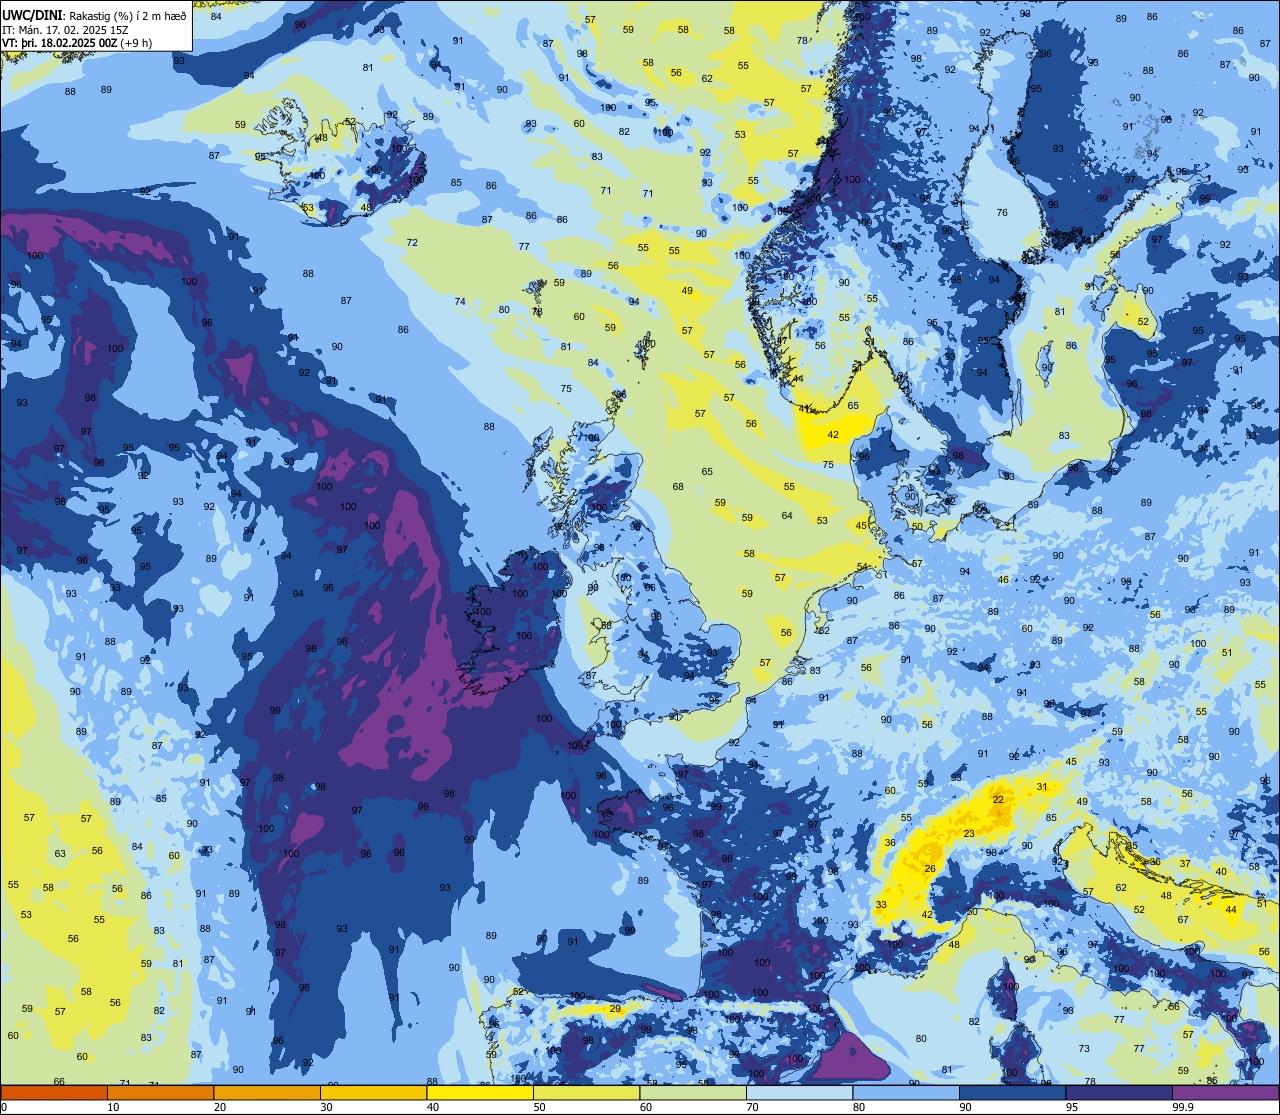Click the legend tick label '40'
The image size is (1280, 1115).
click(433, 1107)
